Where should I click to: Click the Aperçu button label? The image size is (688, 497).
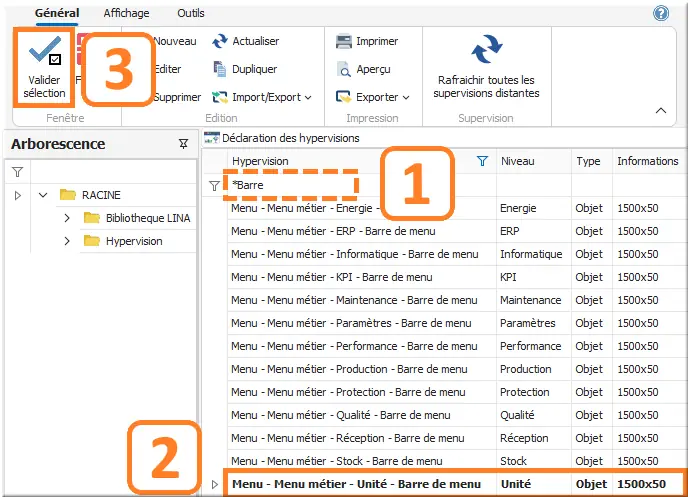373,69
